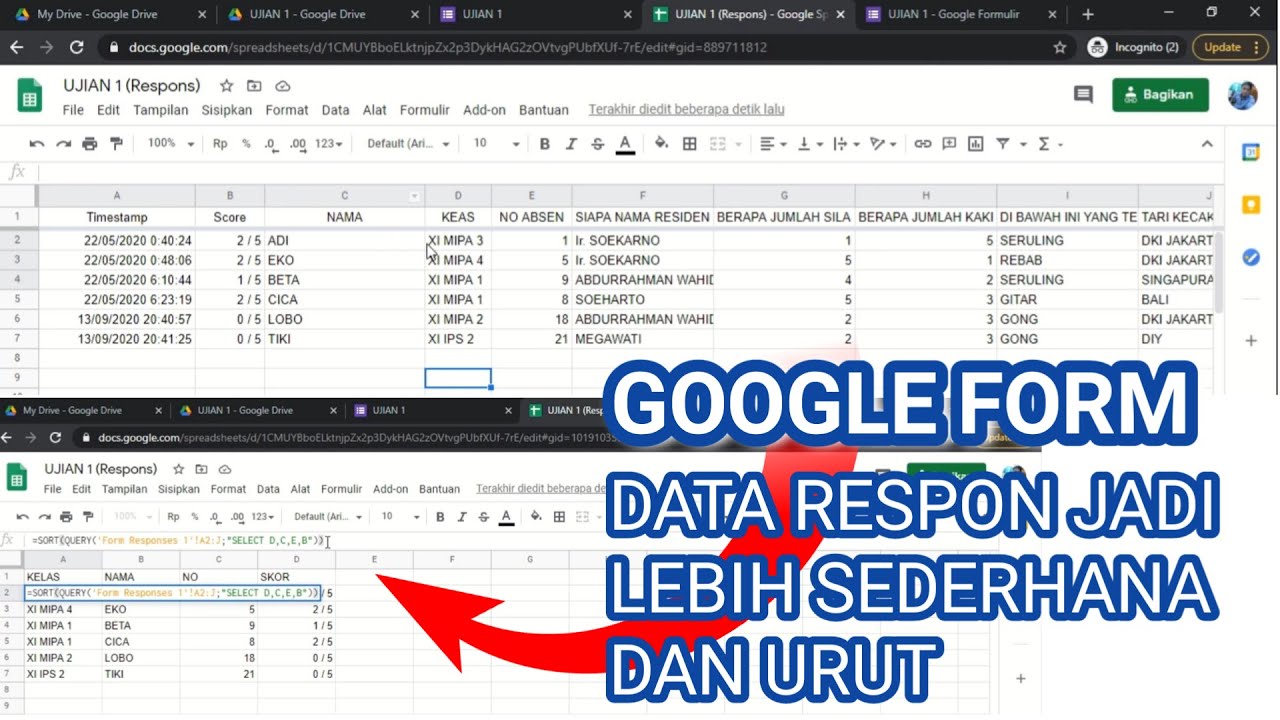Print from the upper spreadsheet toolbar
This screenshot has width=1280, height=720.
coord(90,144)
